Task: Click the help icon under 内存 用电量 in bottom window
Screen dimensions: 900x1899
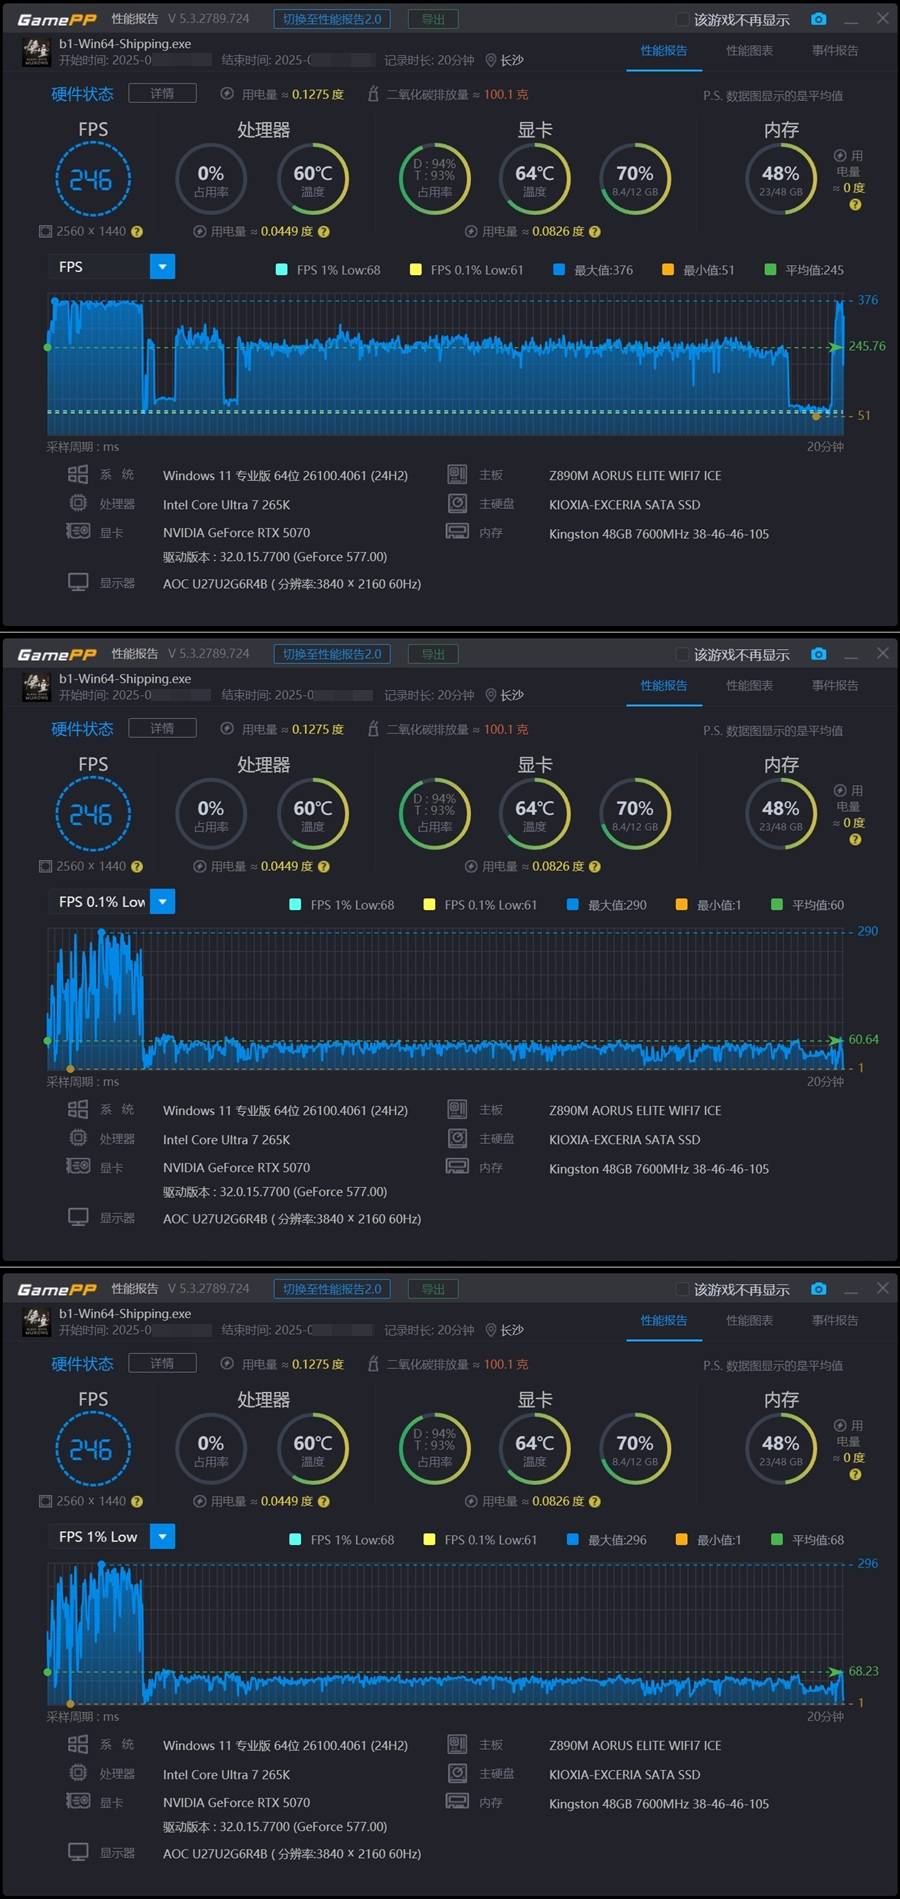Action: coord(855,1475)
